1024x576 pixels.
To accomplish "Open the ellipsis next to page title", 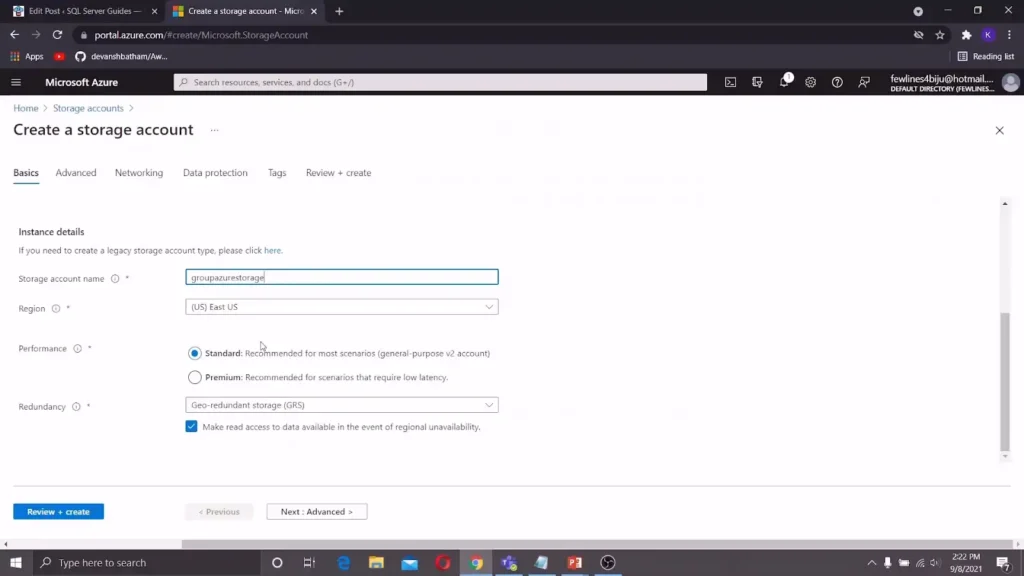I will [214, 130].
